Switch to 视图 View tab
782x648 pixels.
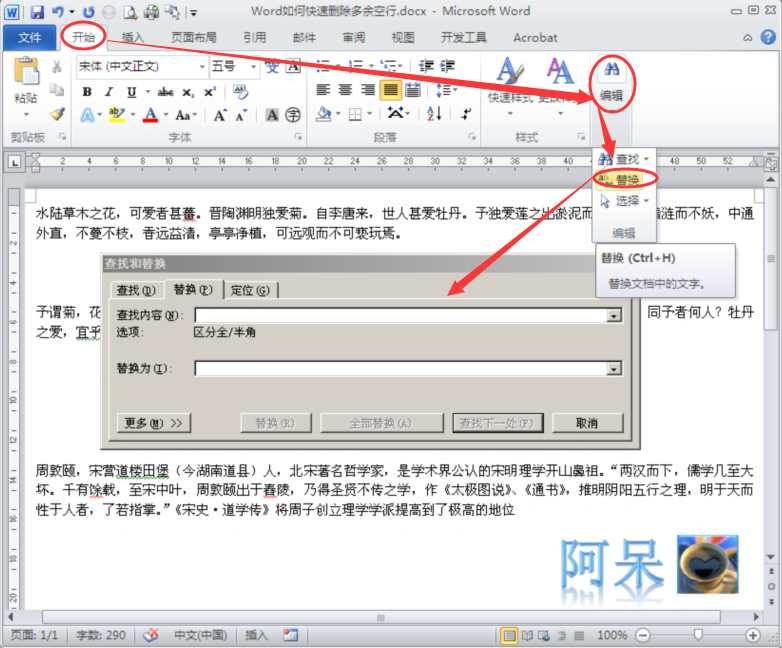pyautogui.click(x=403, y=37)
